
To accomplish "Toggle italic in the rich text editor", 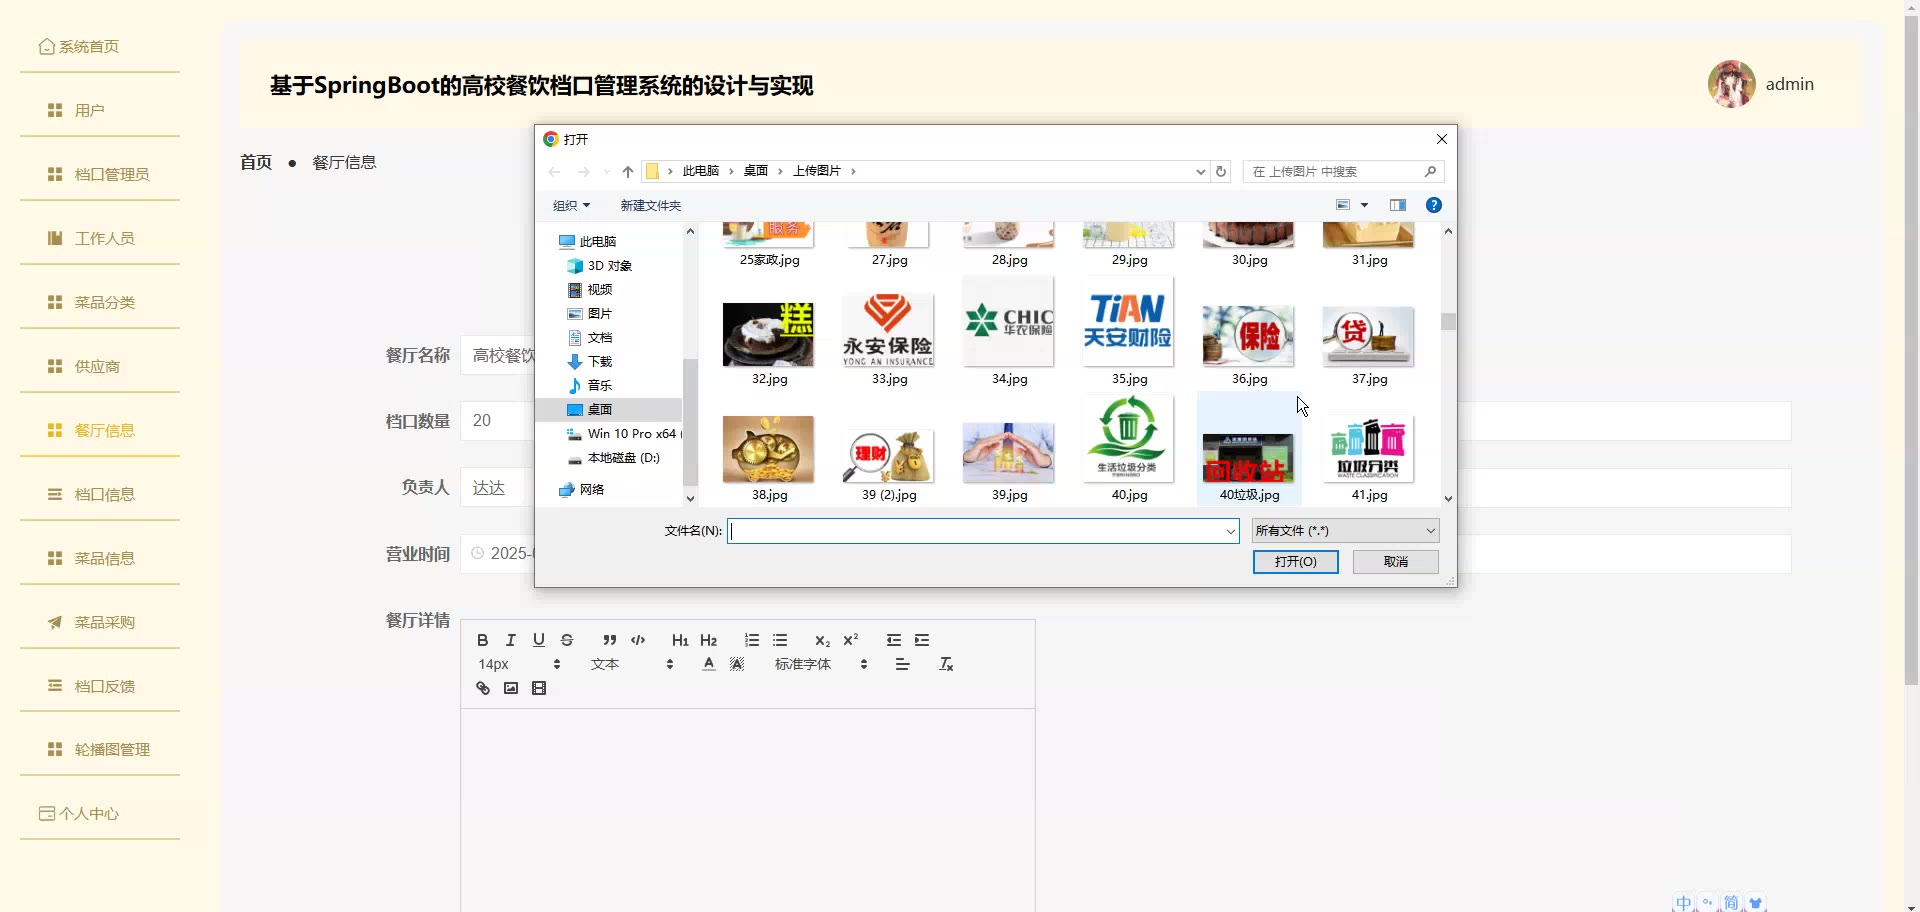I will (x=511, y=640).
